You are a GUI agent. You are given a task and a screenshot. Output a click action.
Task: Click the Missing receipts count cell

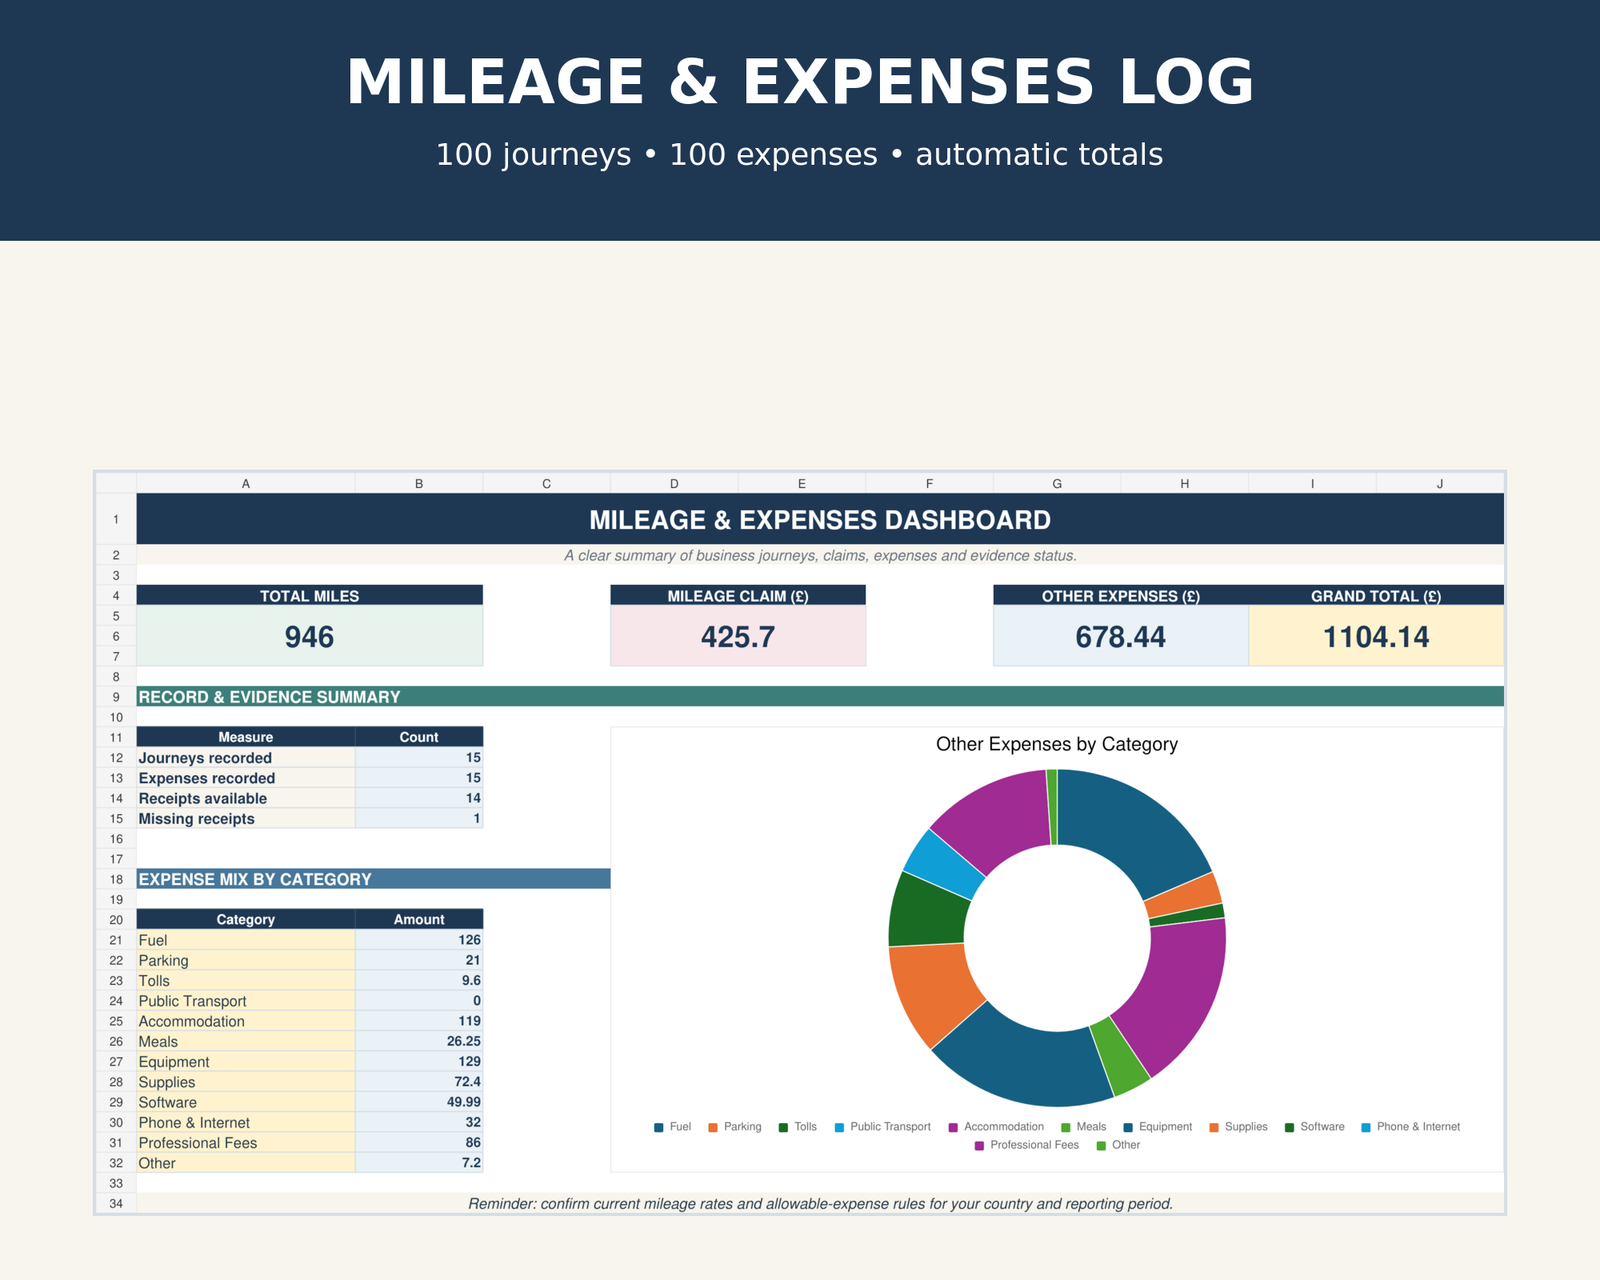pyautogui.click(x=419, y=818)
